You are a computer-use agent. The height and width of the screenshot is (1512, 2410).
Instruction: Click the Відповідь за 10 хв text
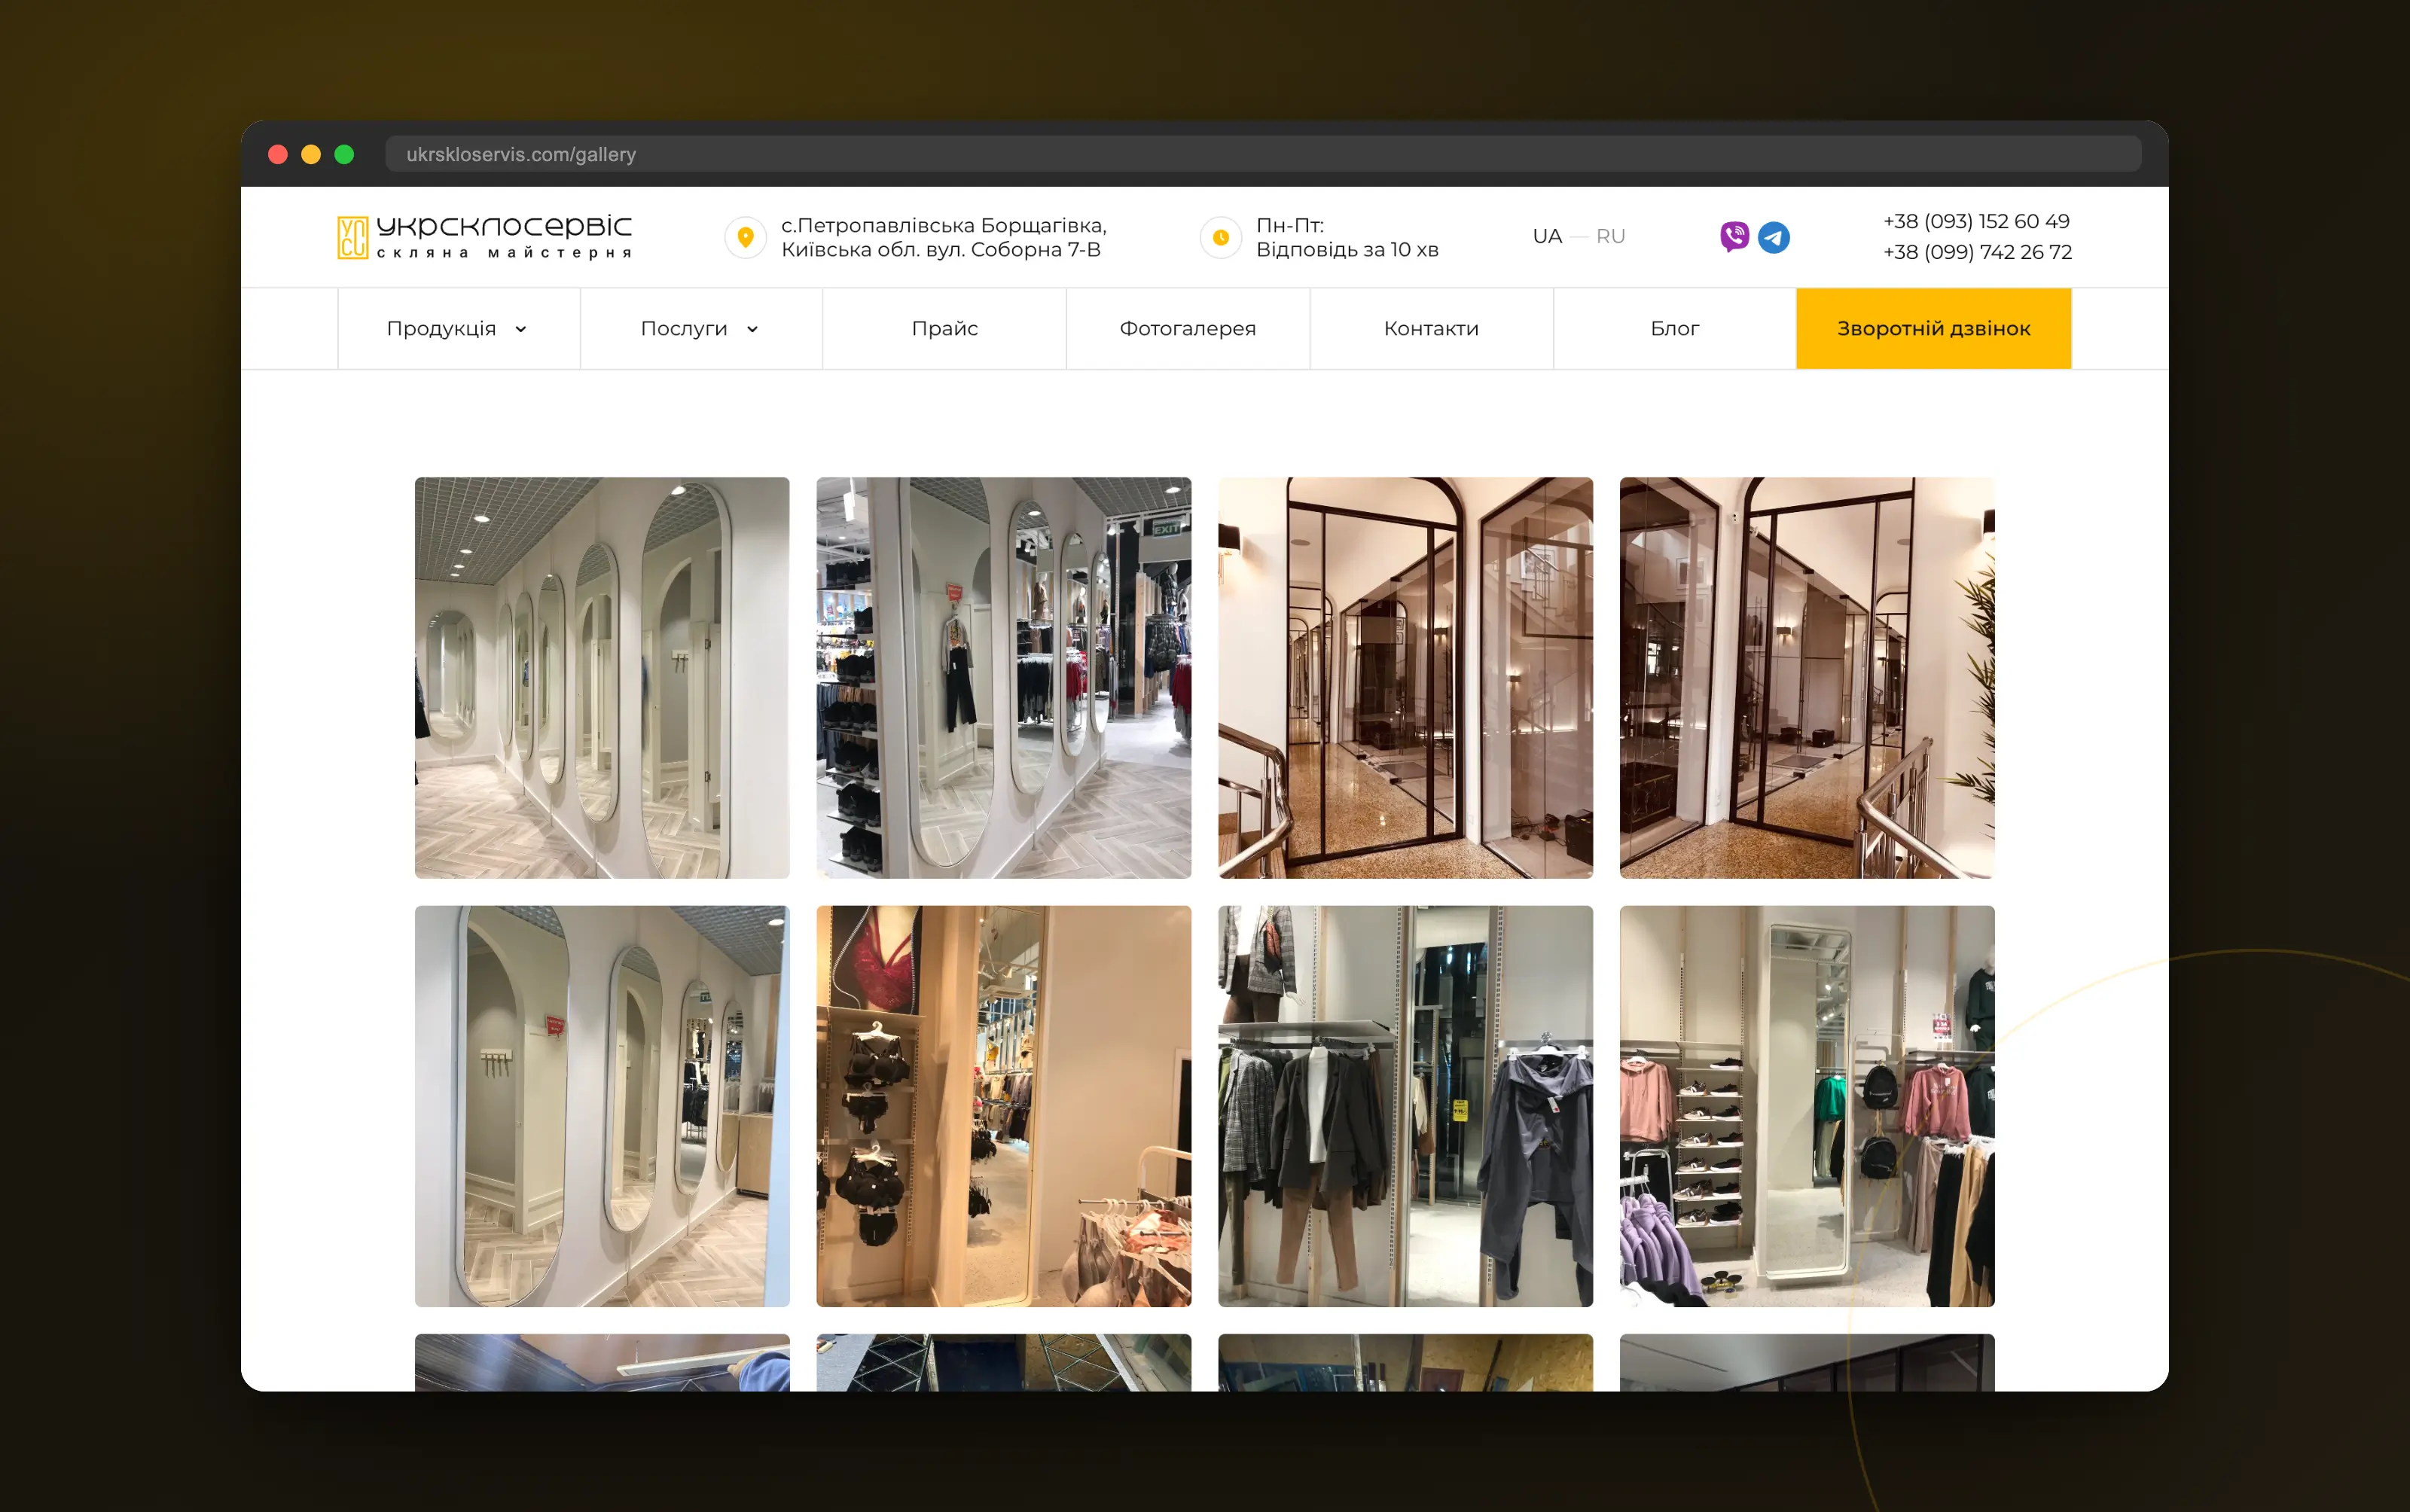[x=1347, y=250]
